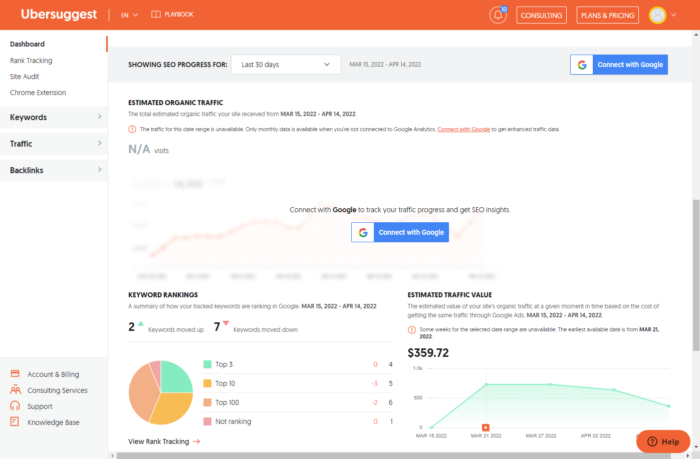
Task: Click the warning icon beside traffic unavailable notice
Action: (132, 129)
